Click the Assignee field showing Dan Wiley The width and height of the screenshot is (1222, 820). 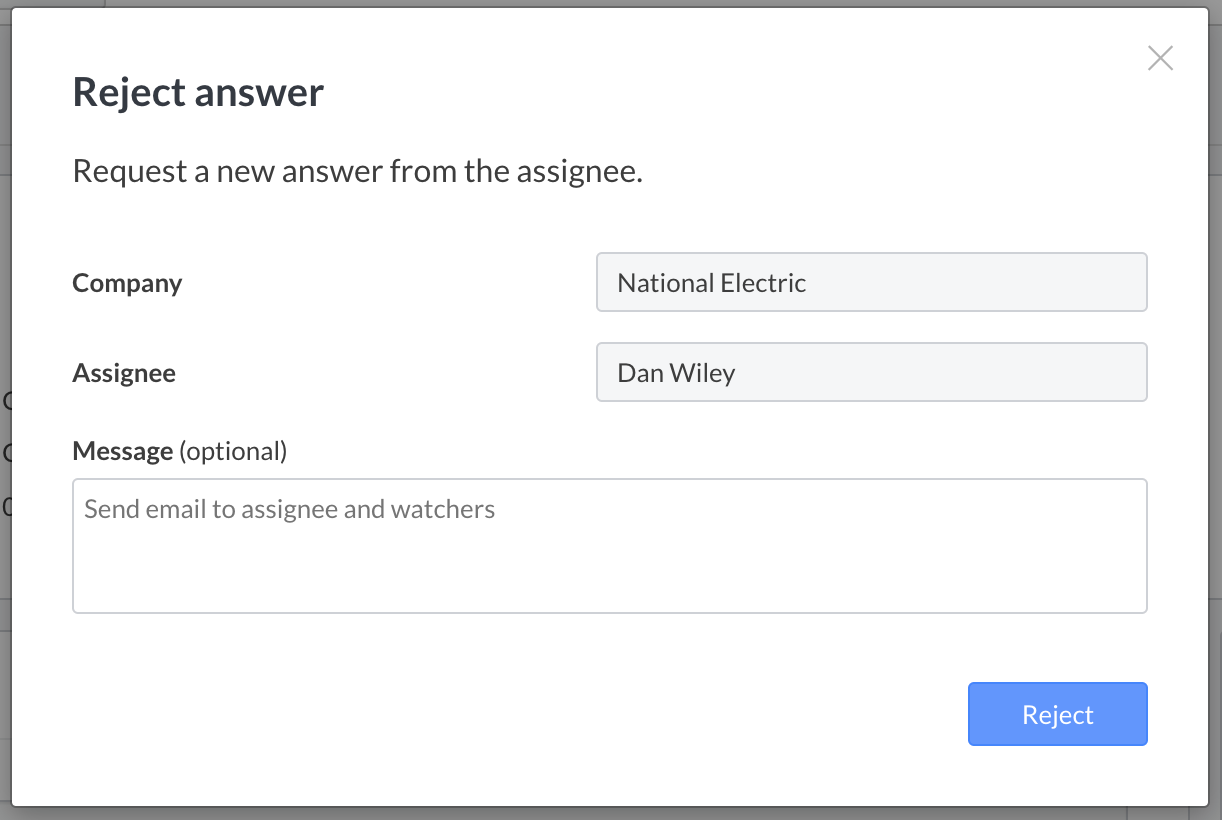pyautogui.click(x=871, y=372)
